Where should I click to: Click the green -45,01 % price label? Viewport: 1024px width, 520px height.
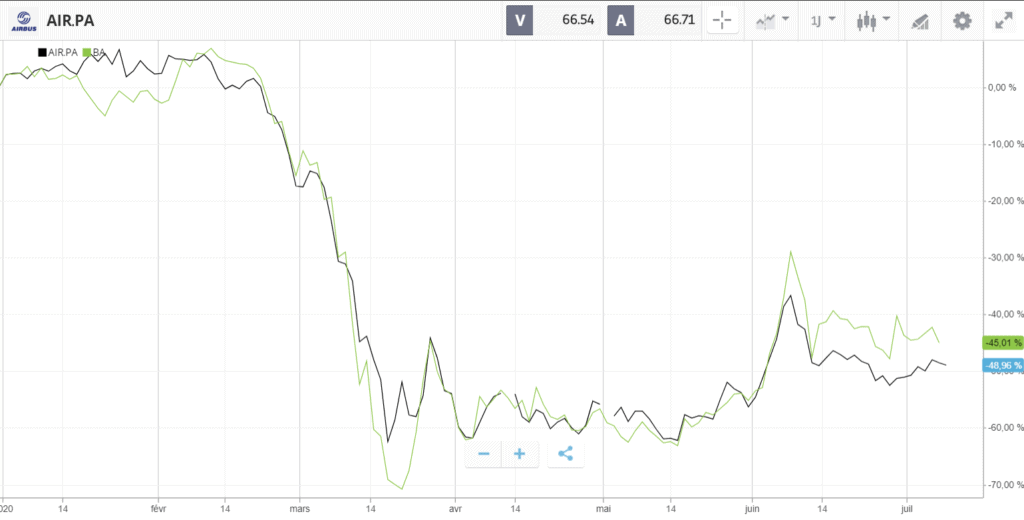1003,342
